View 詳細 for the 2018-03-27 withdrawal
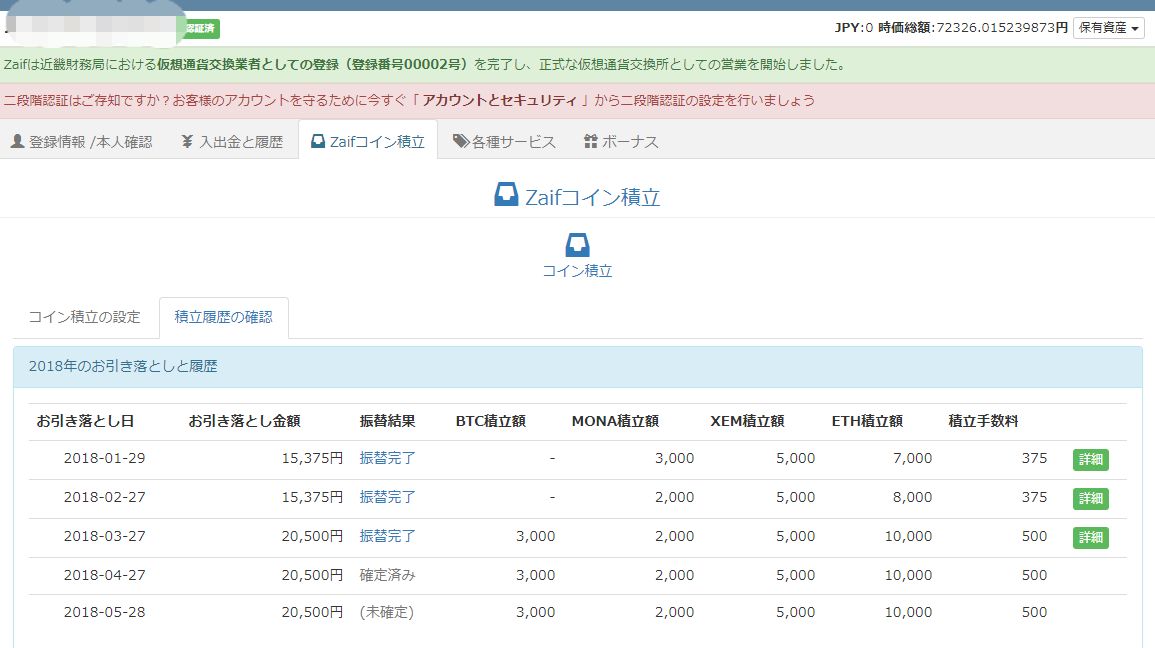This screenshot has height=648, width=1155. [1090, 537]
